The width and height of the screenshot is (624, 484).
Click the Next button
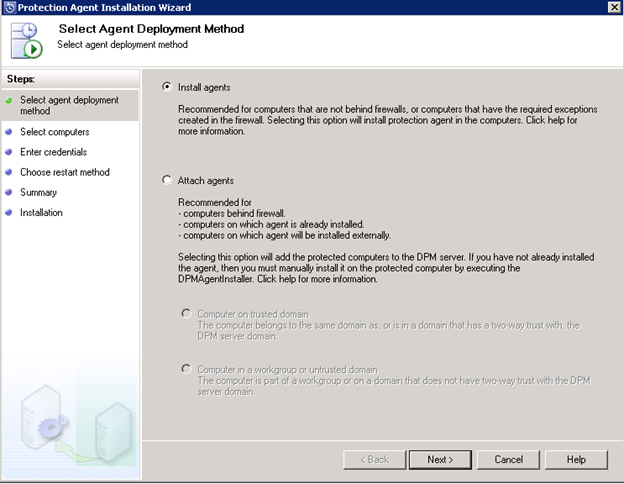click(x=440, y=460)
